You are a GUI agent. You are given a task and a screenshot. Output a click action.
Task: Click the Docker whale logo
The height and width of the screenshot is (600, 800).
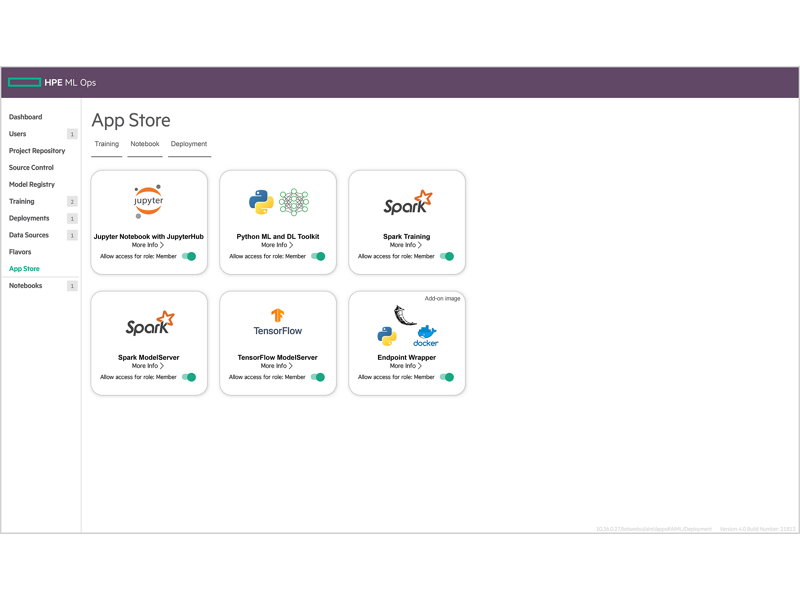426,336
